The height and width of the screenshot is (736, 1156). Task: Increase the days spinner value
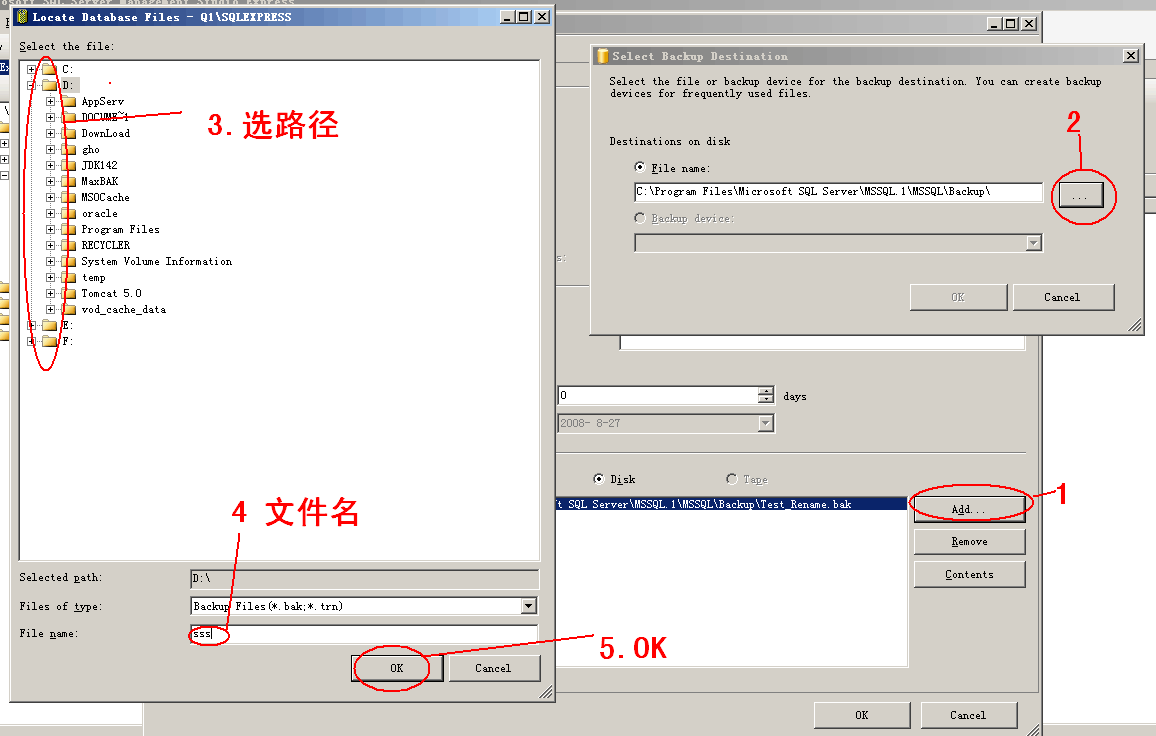pyautogui.click(x=766, y=391)
